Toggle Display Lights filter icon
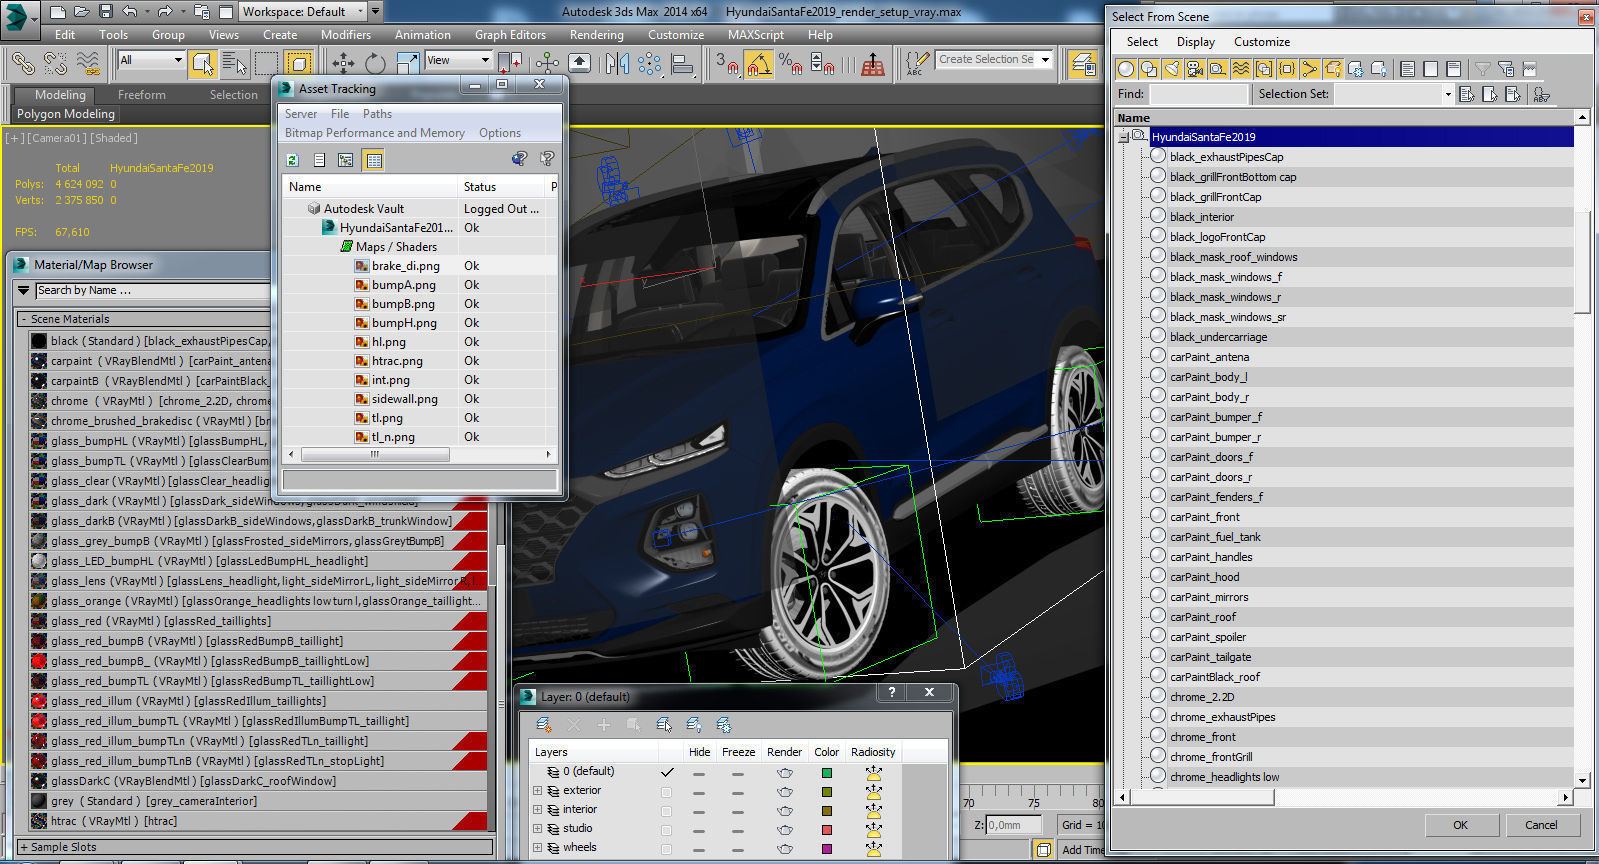The height and width of the screenshot is (864, 1599). pyautogui.click(x=1171, y=69)
